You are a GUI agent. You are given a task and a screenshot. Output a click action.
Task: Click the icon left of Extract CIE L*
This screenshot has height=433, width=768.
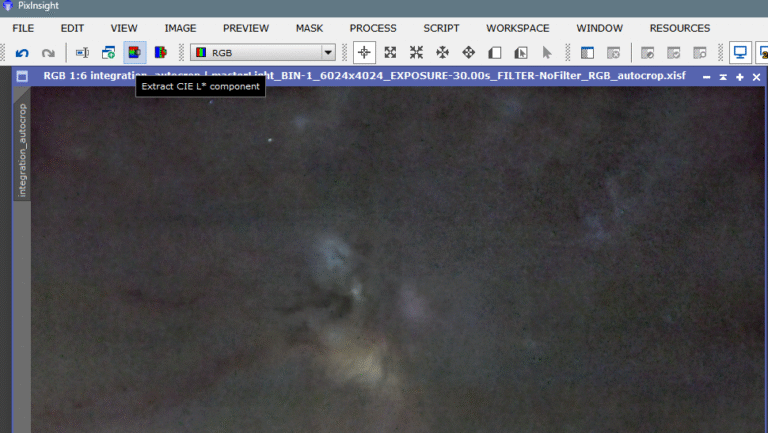coord(108,52)
